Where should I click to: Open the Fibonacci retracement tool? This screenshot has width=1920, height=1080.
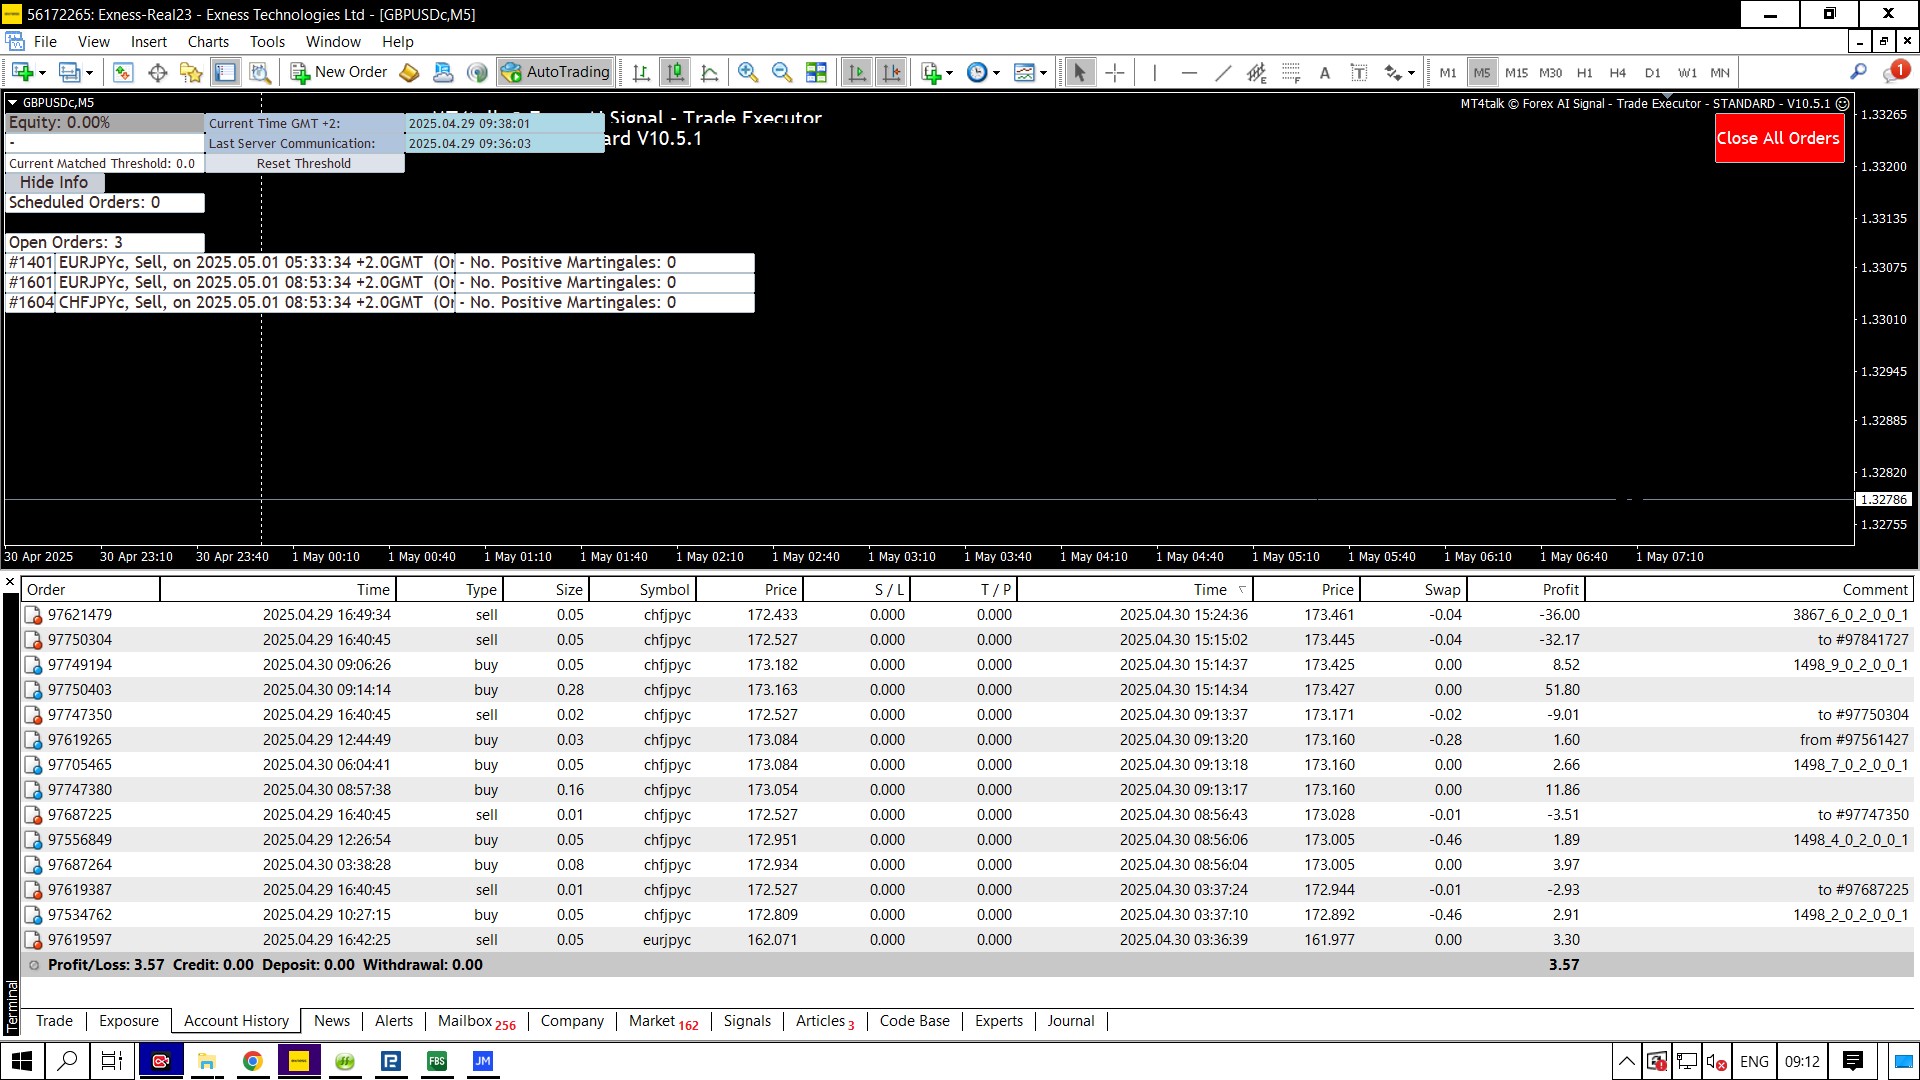point(1291,72)
